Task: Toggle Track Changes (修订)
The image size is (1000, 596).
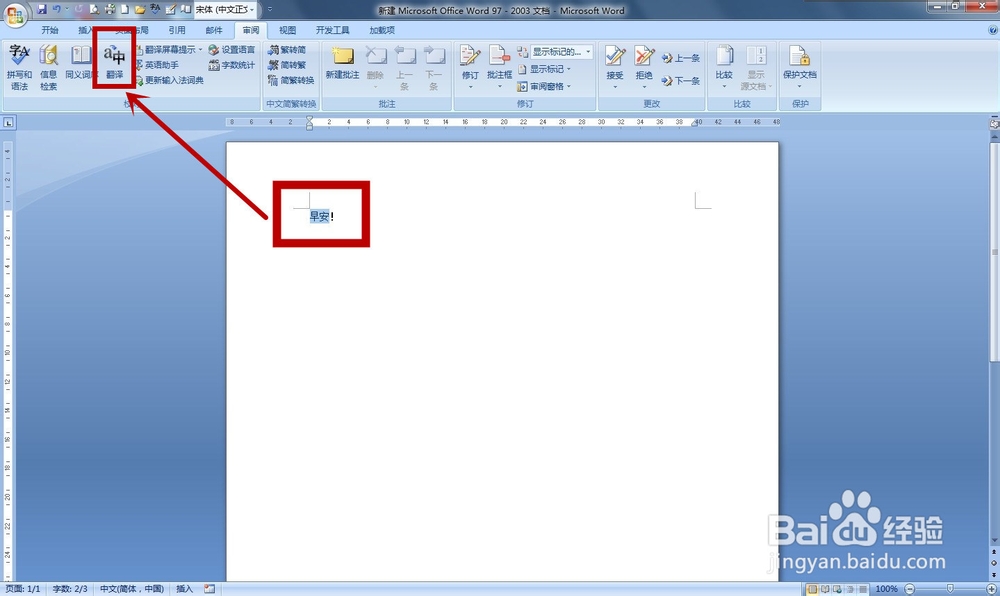Action: [470, 66]
